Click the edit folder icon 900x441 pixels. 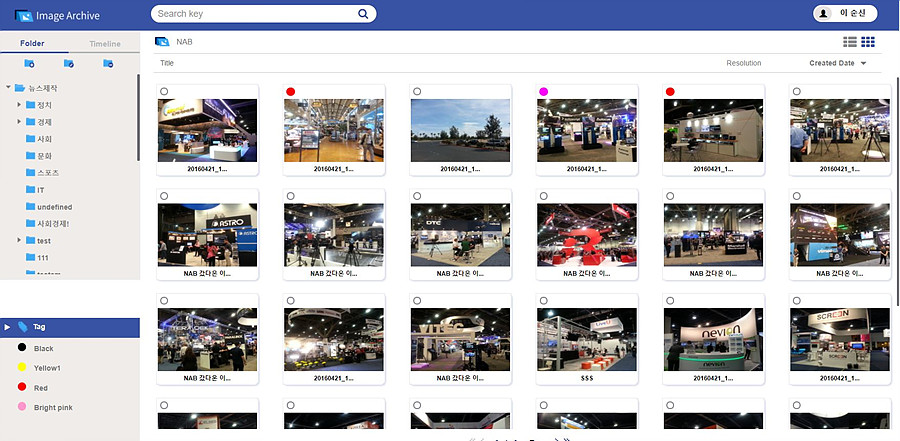68,63
